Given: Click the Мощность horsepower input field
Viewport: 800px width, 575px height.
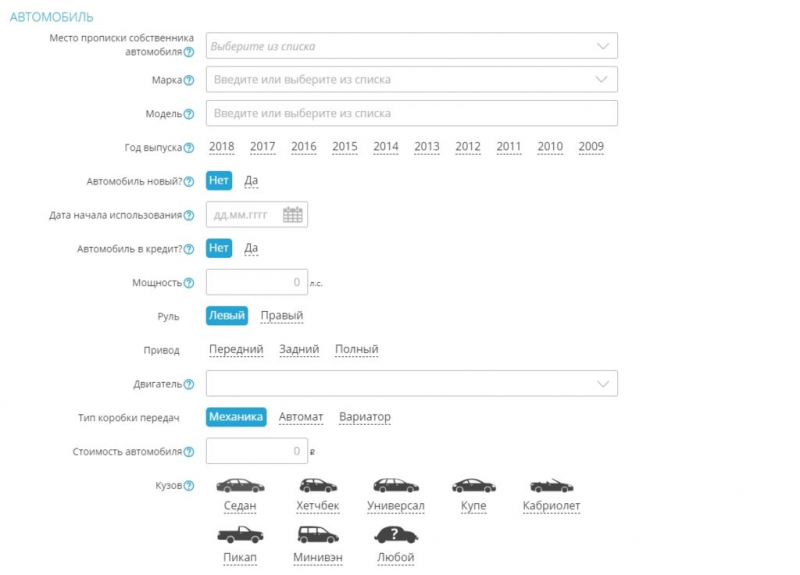Looking at the screenshot, I should 257,283.
